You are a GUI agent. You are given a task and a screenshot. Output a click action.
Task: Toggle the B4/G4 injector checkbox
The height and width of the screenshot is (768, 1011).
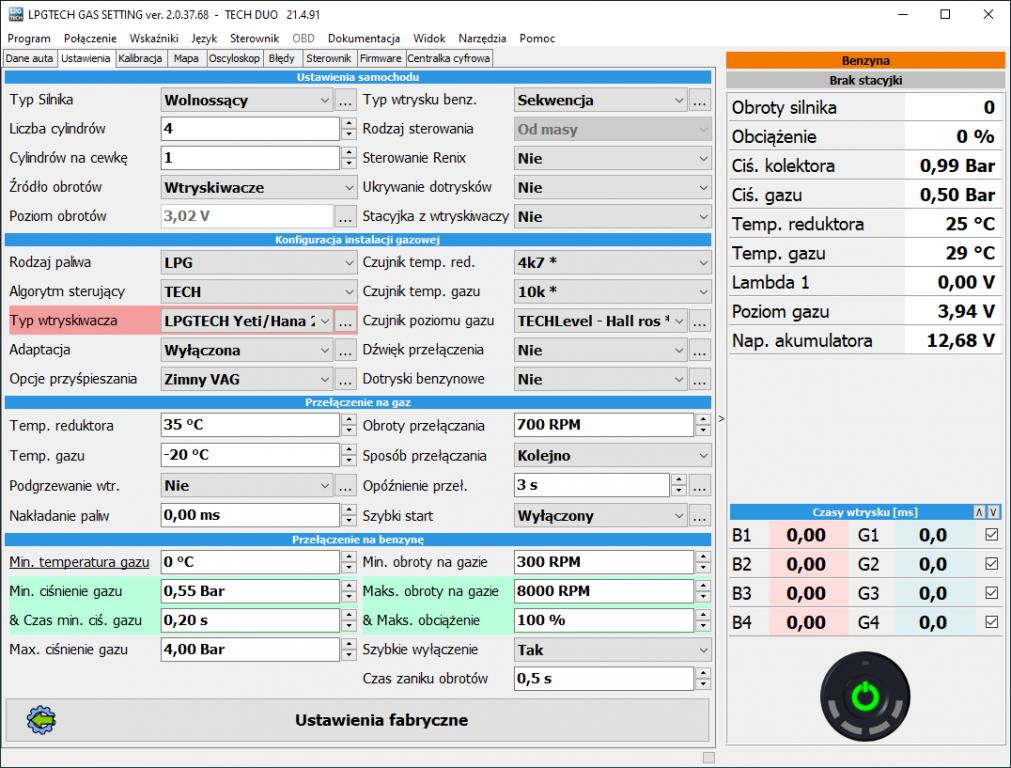pos(992,622)
